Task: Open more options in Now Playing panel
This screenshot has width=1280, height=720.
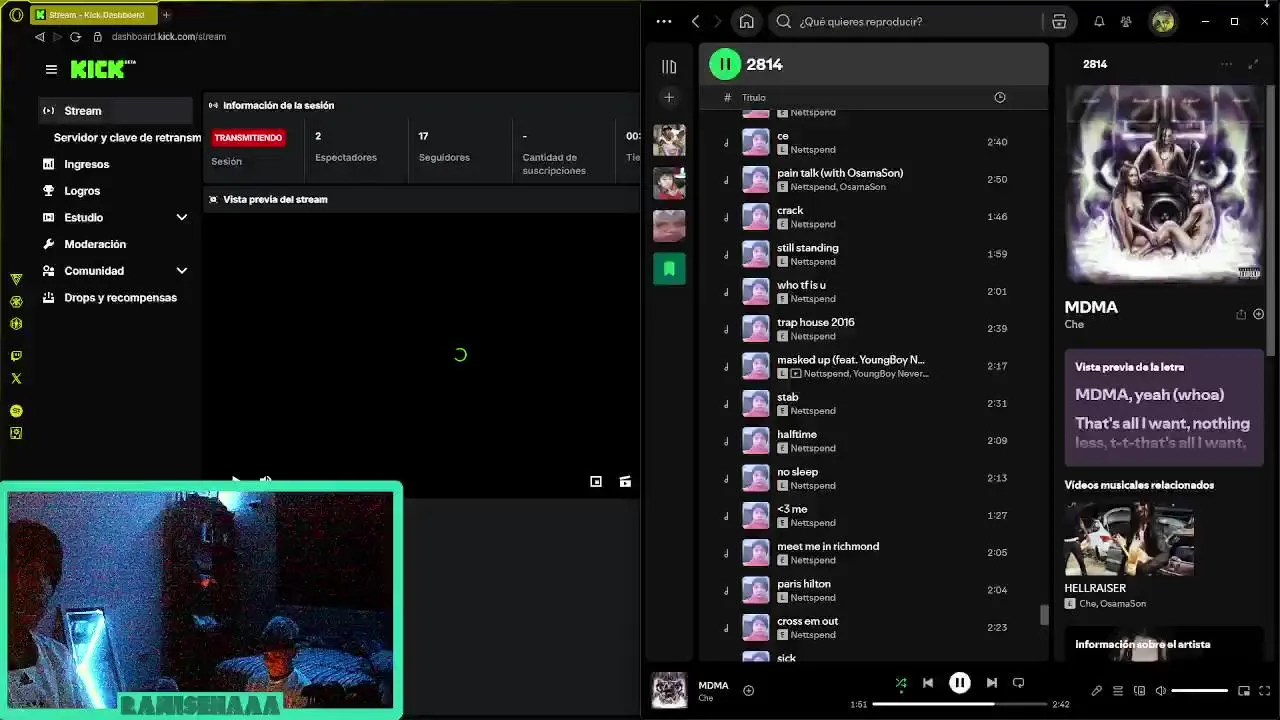Action: [x=1226, y=64]
